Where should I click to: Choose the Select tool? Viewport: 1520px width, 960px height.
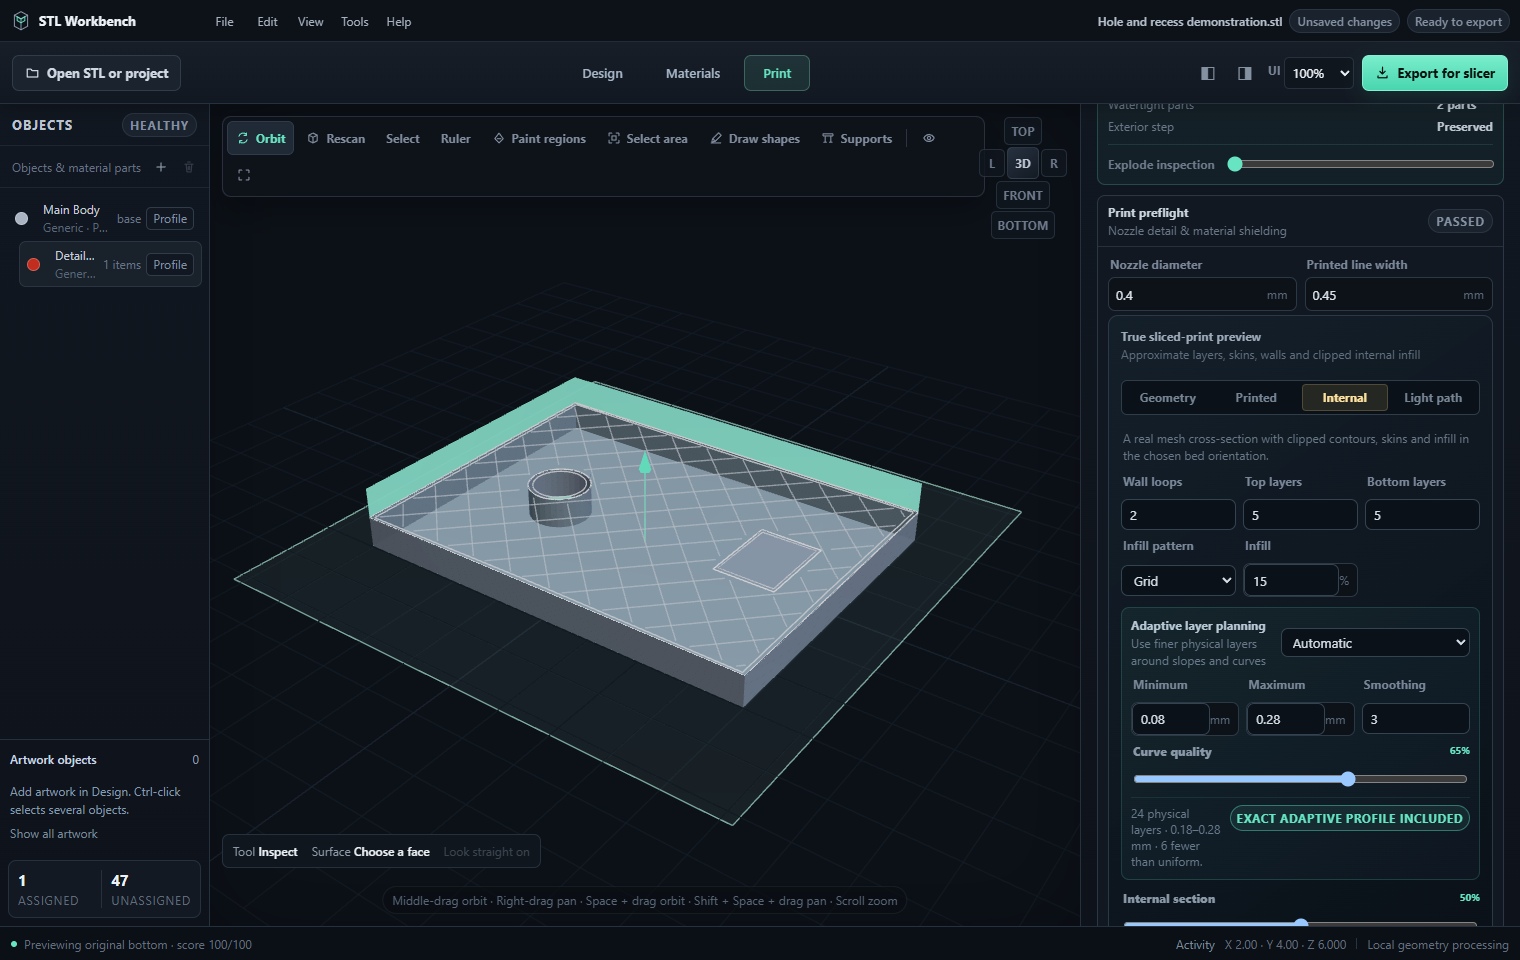tap(403, 138)
